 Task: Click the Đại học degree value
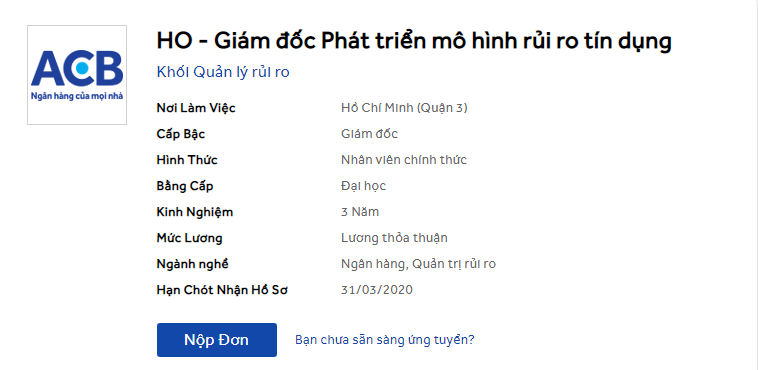pyautogui.click(x=363, y=186)
